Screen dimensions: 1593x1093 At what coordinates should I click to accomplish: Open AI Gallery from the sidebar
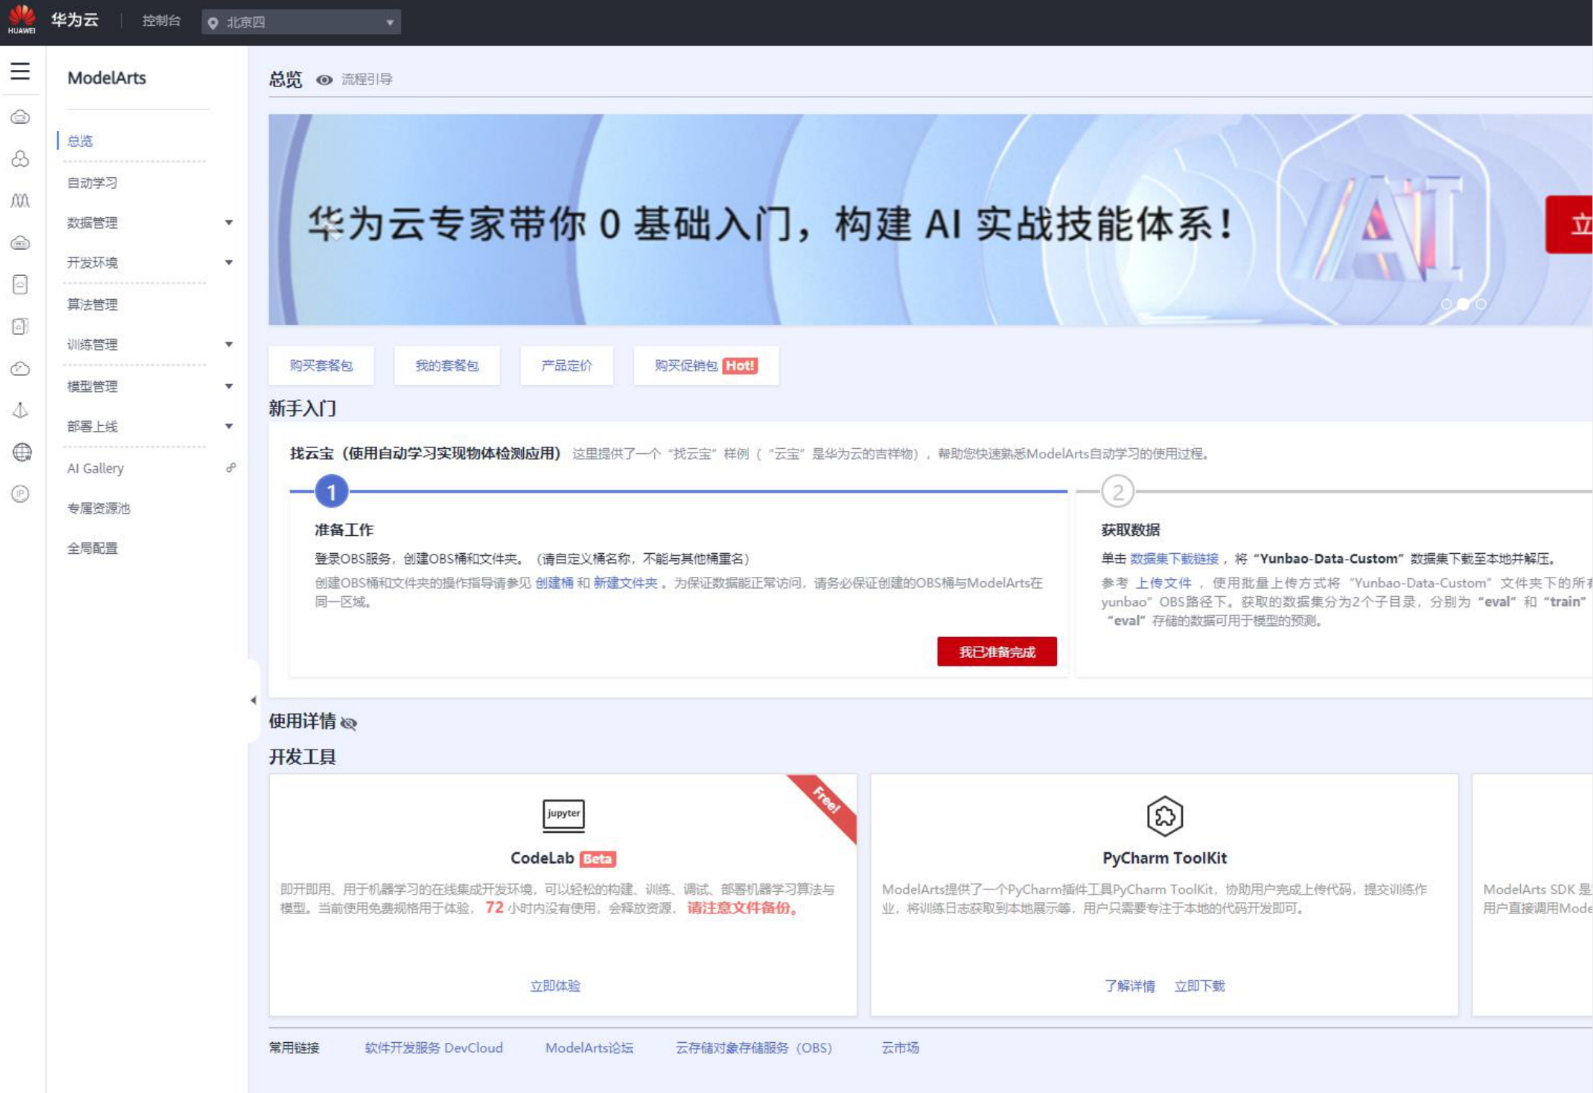coord(96,468)
